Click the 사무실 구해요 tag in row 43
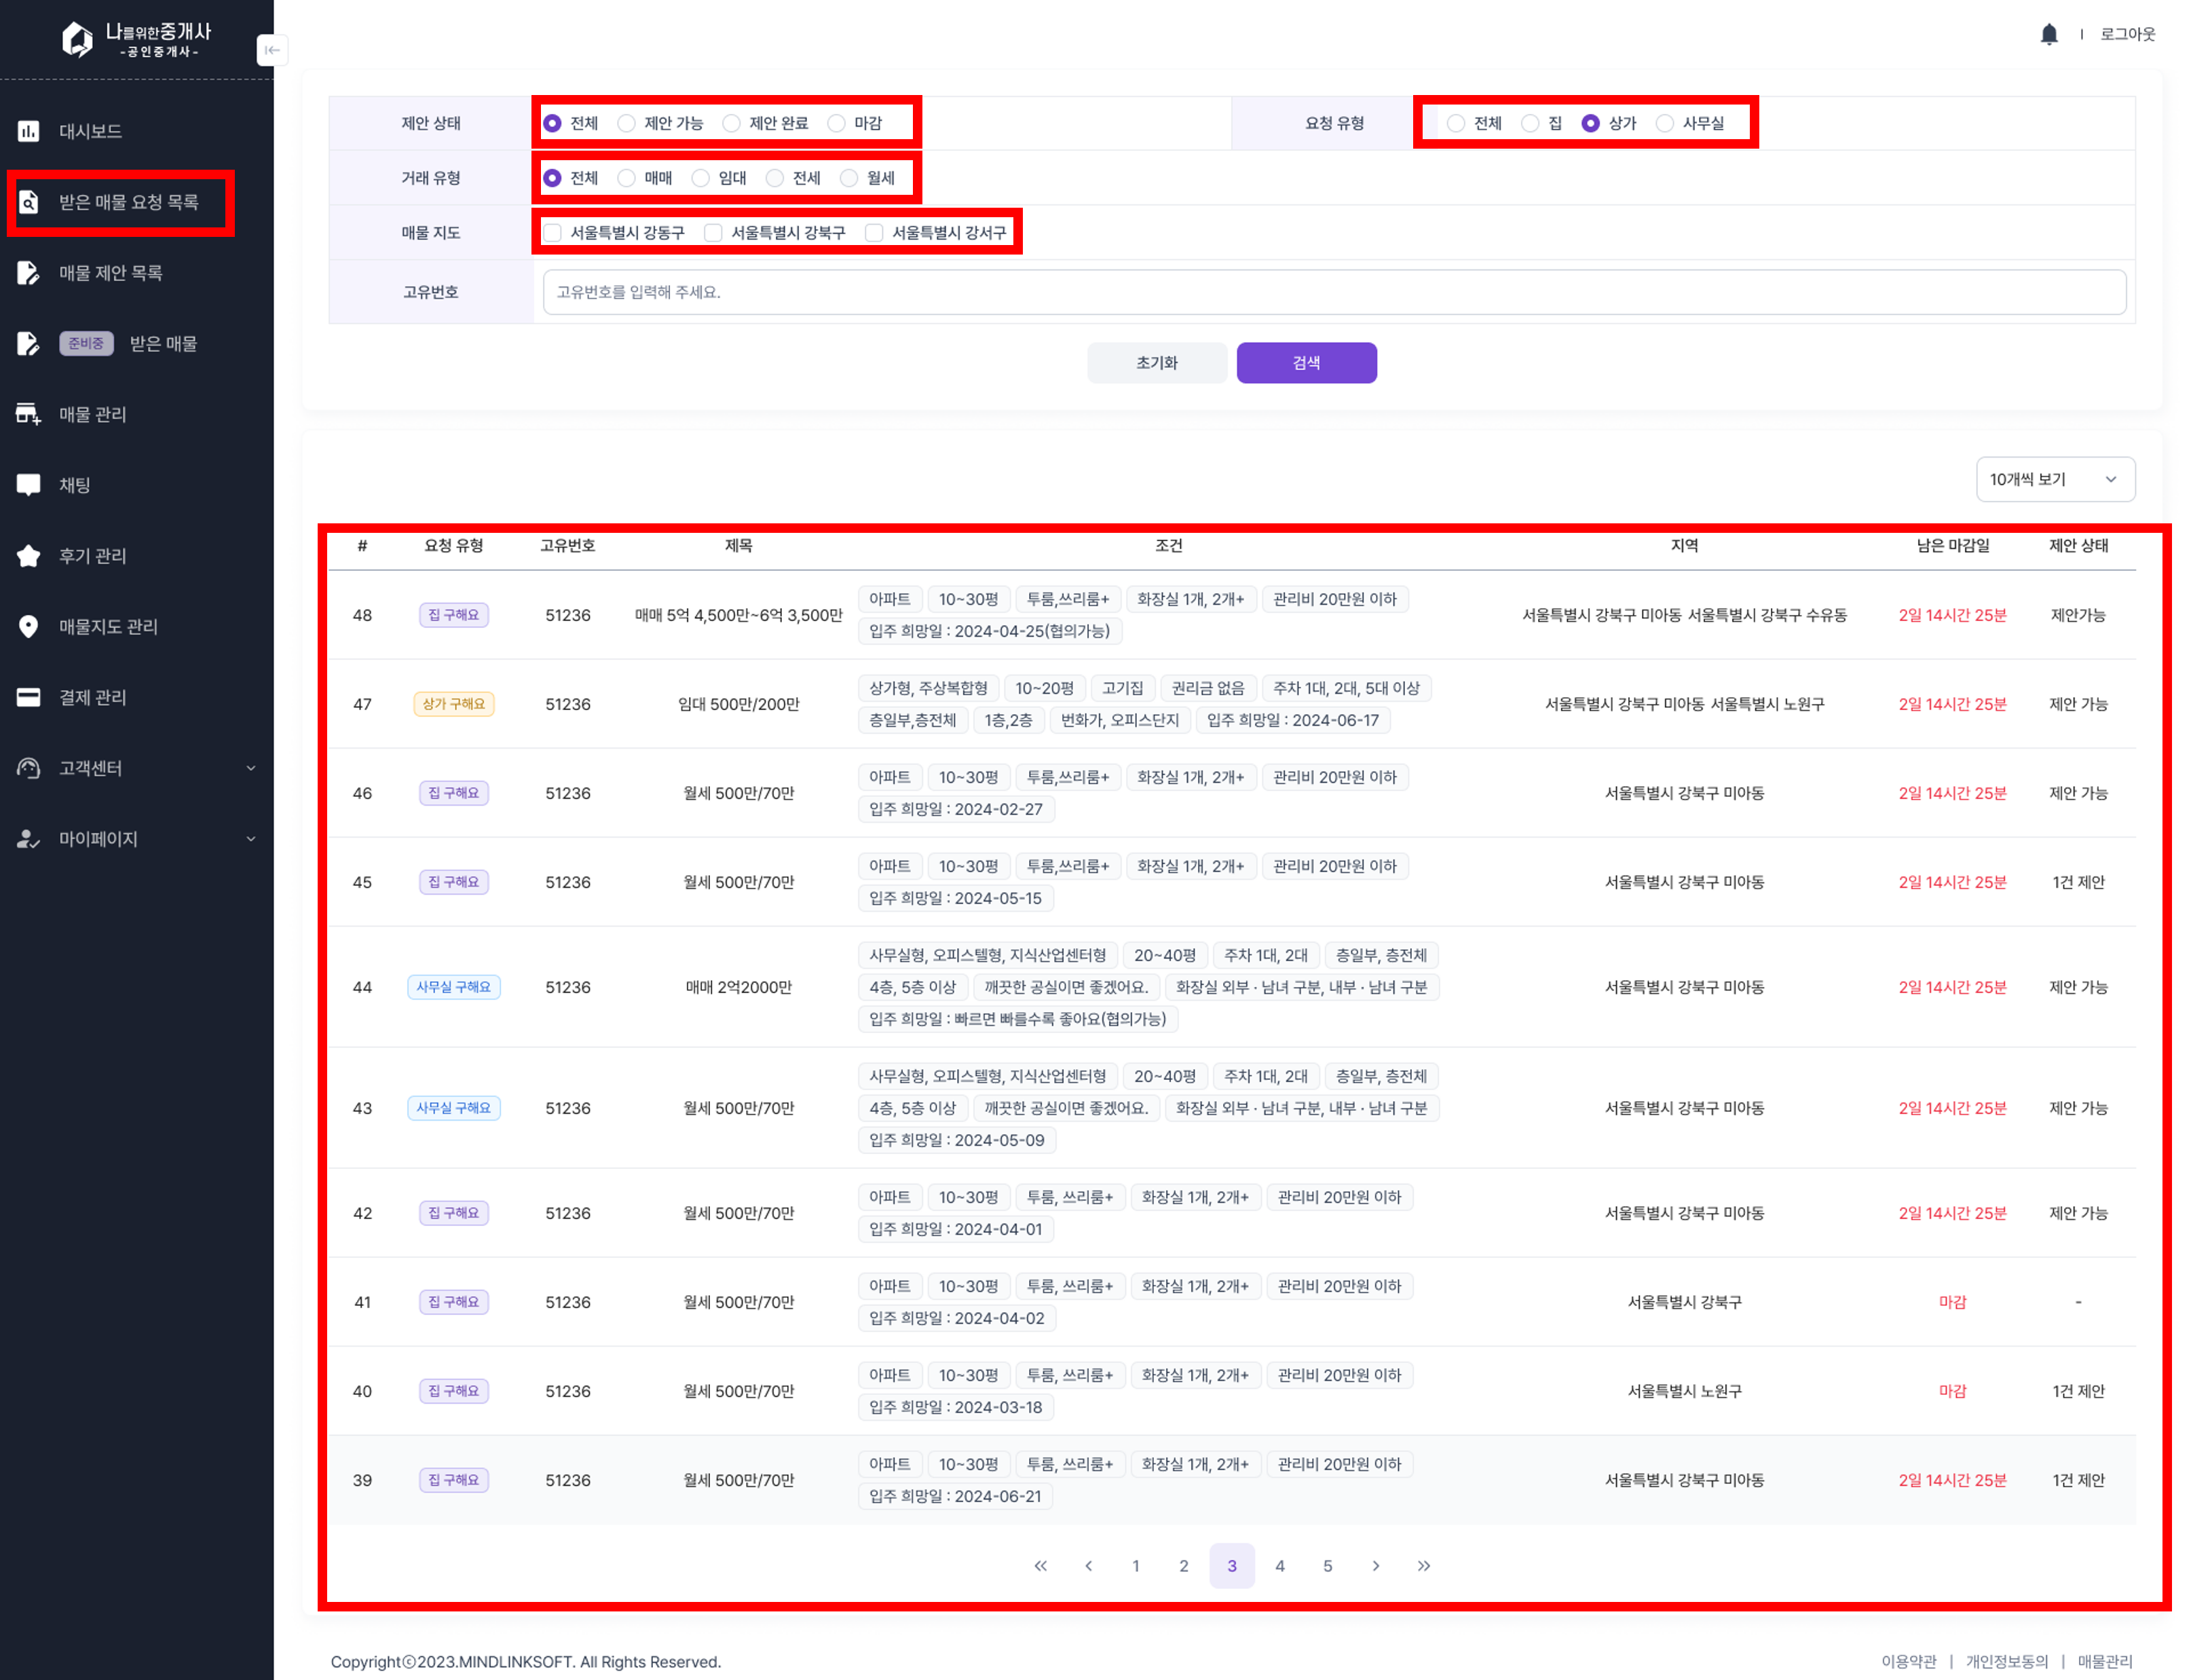This screenshot has width=2191, height=1680. tap(454, 1108)
